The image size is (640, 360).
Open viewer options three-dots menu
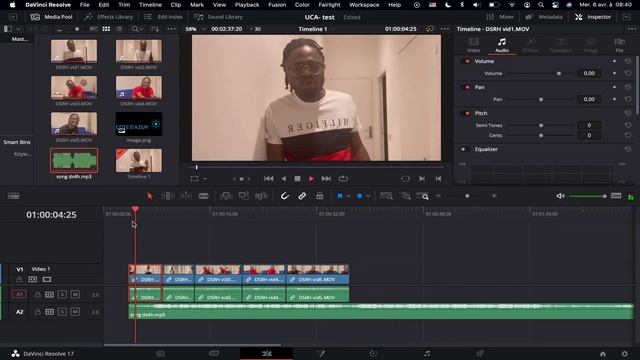tap(445, 29)
